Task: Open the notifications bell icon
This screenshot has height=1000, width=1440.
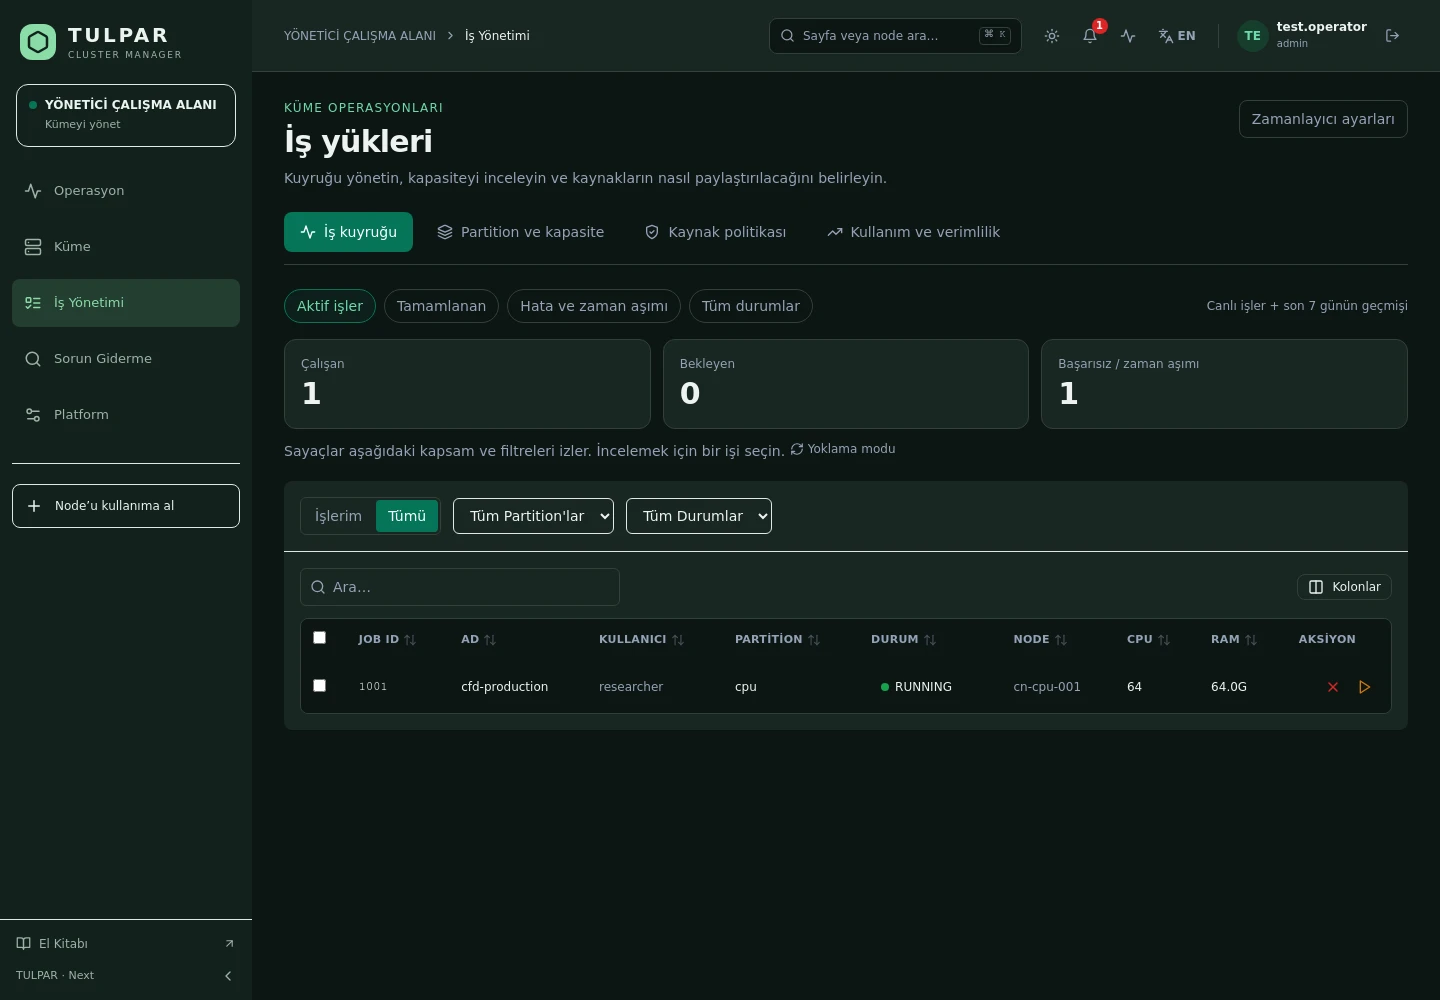Action: (1090, 36)
